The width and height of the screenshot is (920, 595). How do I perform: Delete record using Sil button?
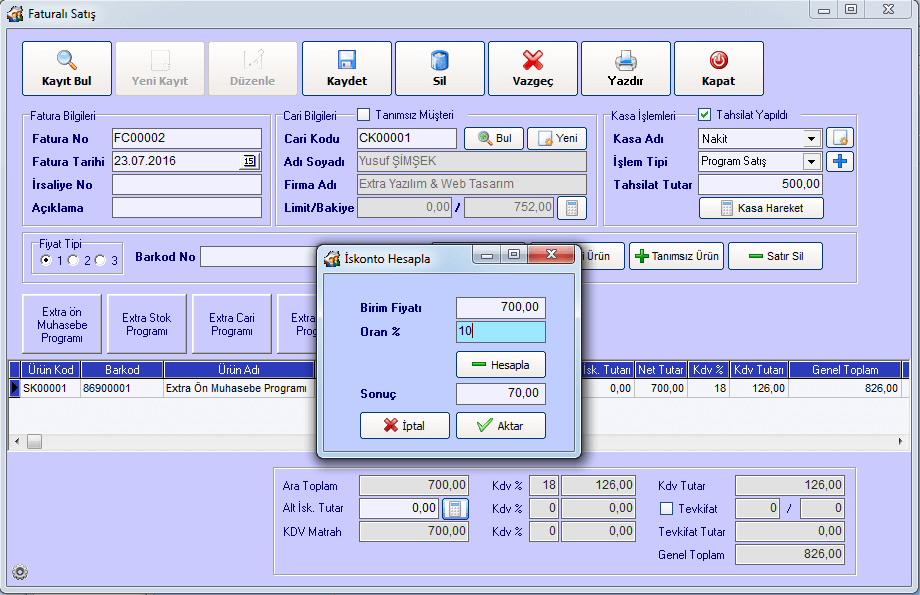click(x=439, y=68)
